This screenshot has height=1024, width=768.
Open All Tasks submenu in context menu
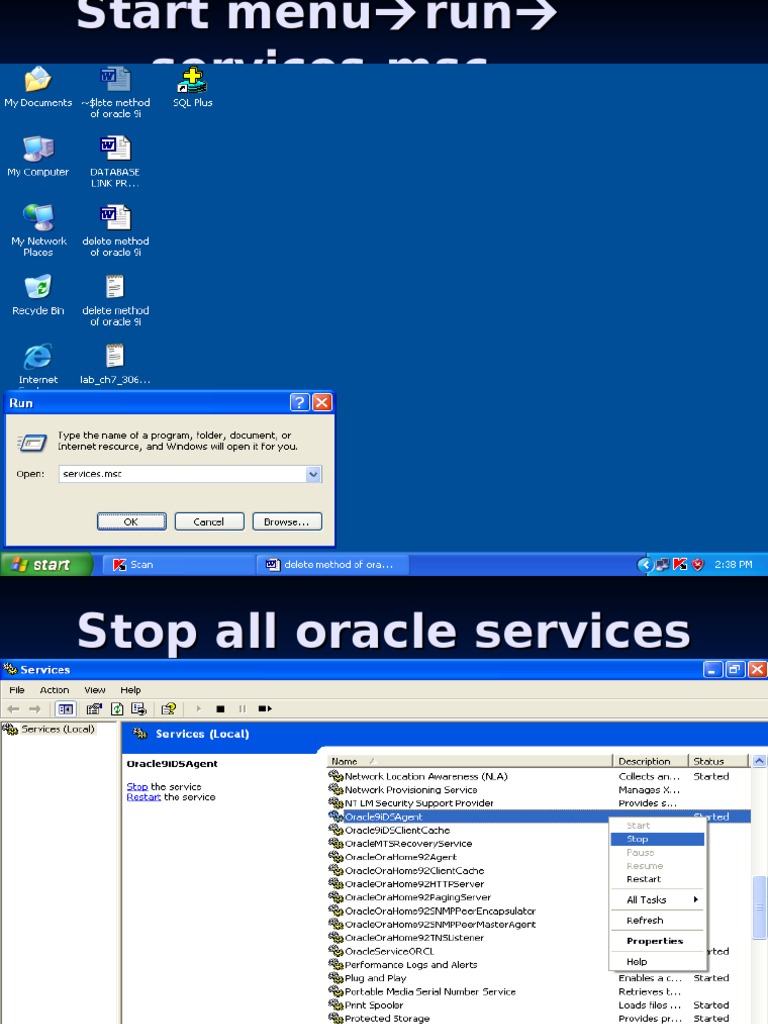coord(658,899)
